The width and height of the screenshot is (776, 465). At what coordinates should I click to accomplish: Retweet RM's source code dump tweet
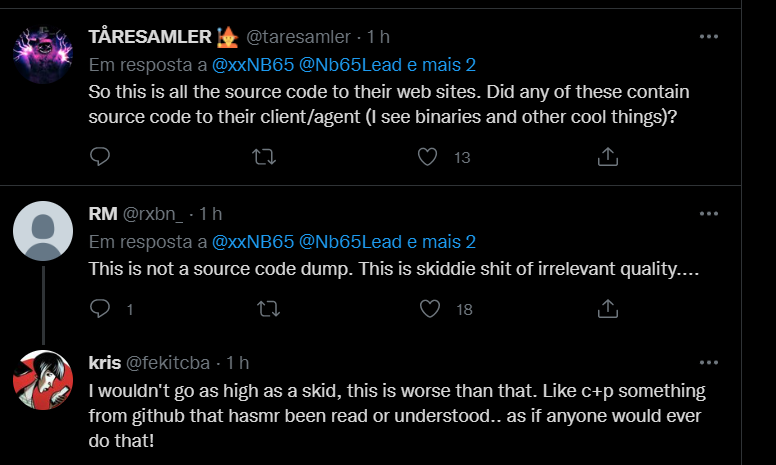tap(265, 309)
